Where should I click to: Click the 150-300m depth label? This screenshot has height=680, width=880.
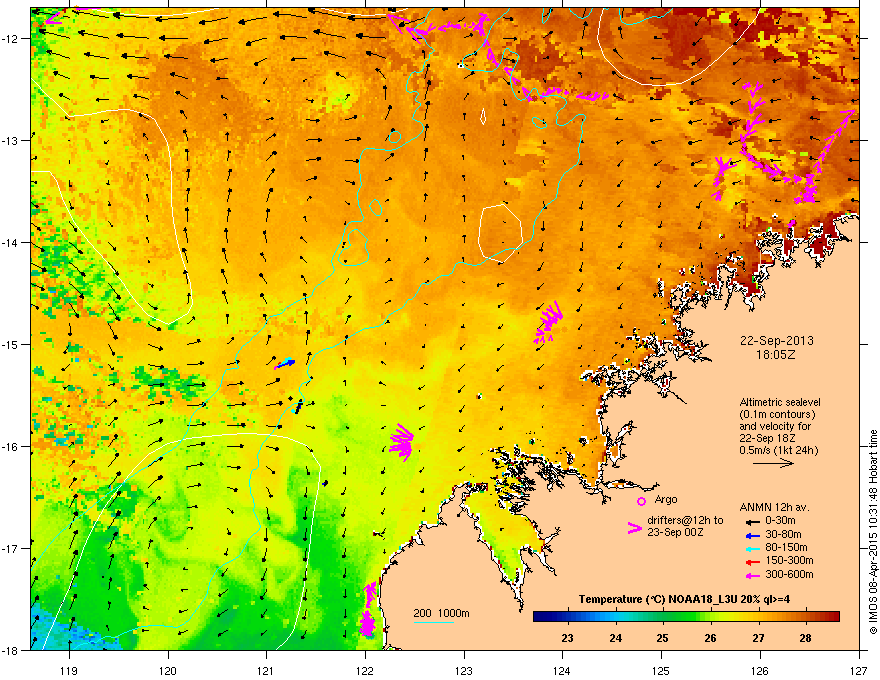[x=789, y=560]
